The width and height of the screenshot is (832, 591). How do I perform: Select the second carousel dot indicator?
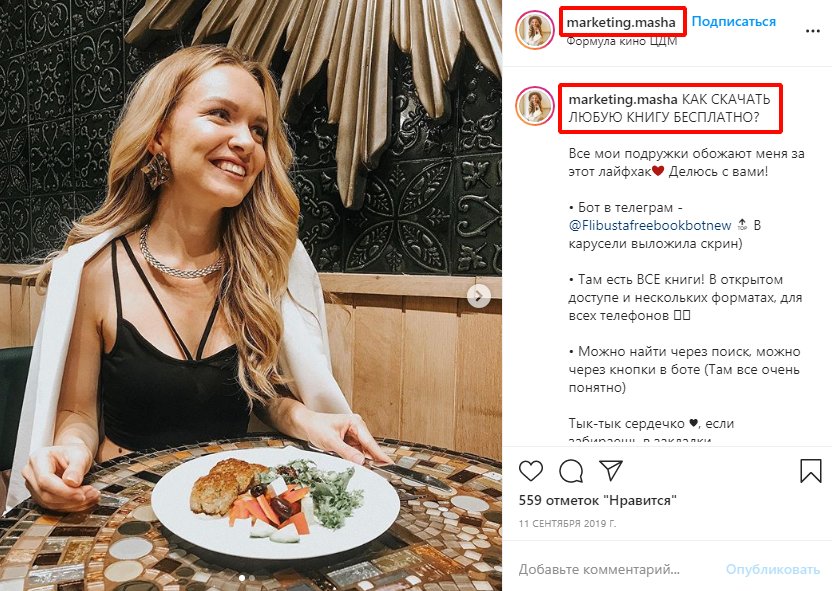(x=251, y=578)
